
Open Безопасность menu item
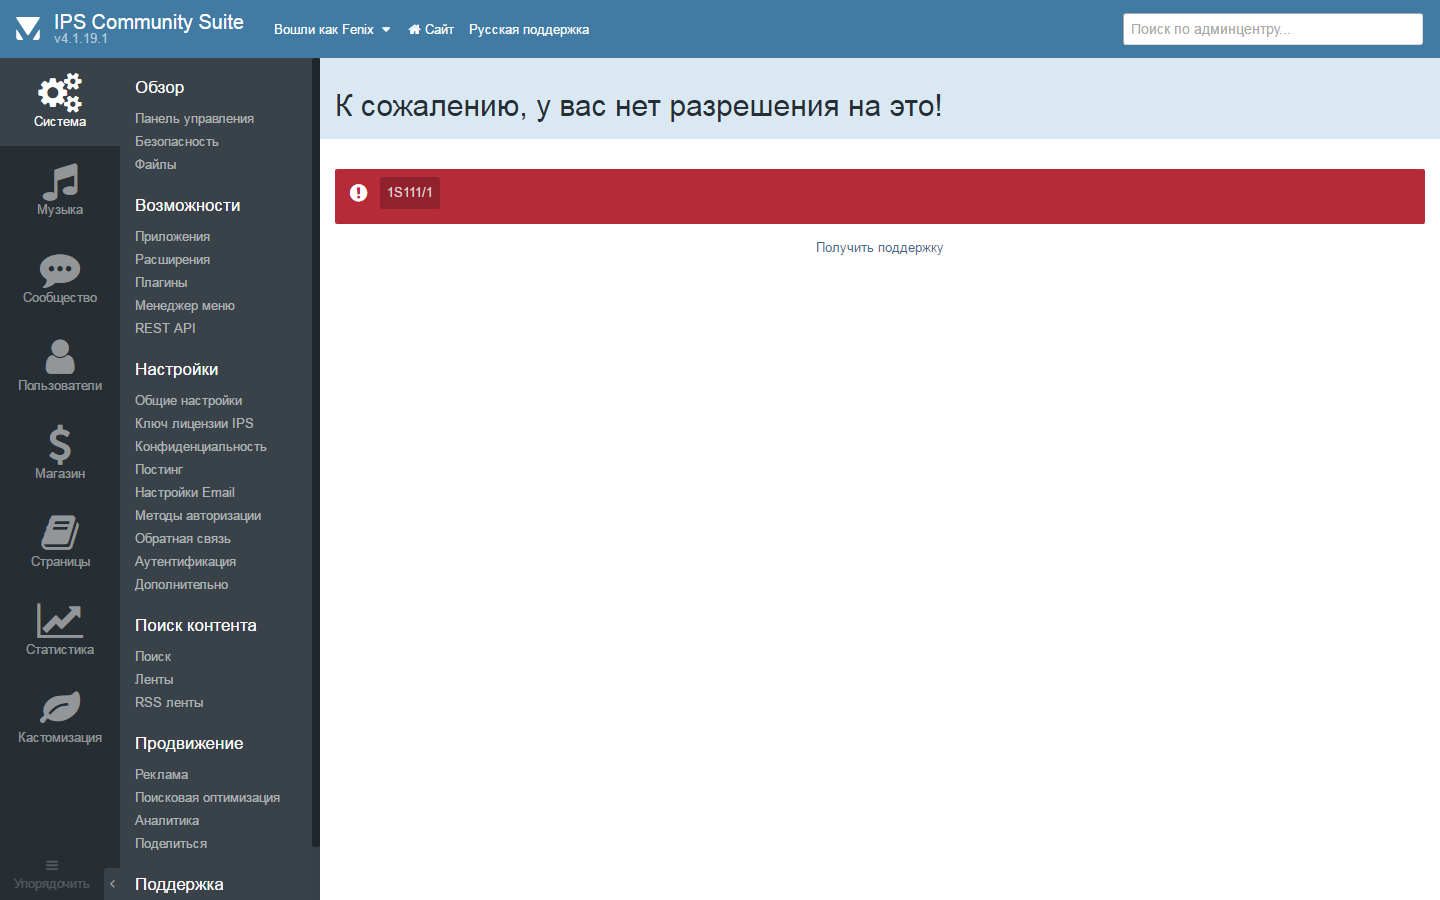pos(177,141)
